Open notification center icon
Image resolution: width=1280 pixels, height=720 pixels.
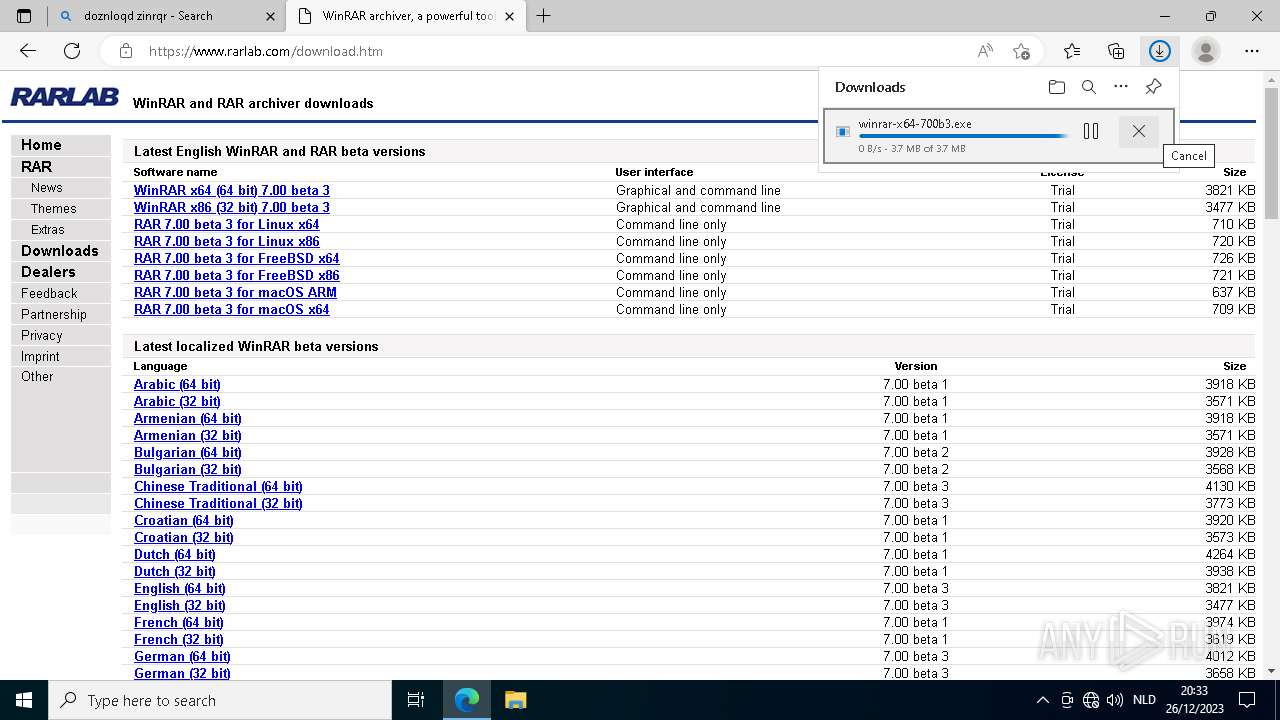[1247, 700]
